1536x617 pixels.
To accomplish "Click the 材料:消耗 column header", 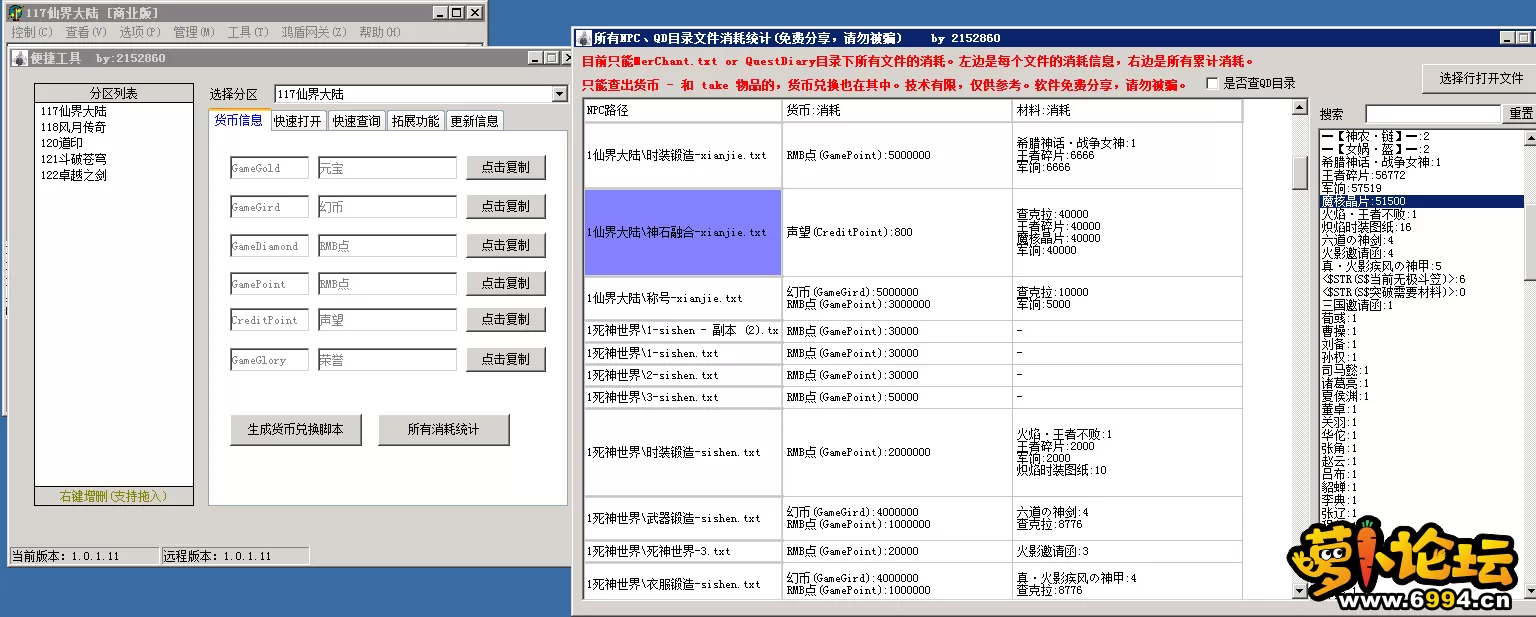I will (1127, 110).
